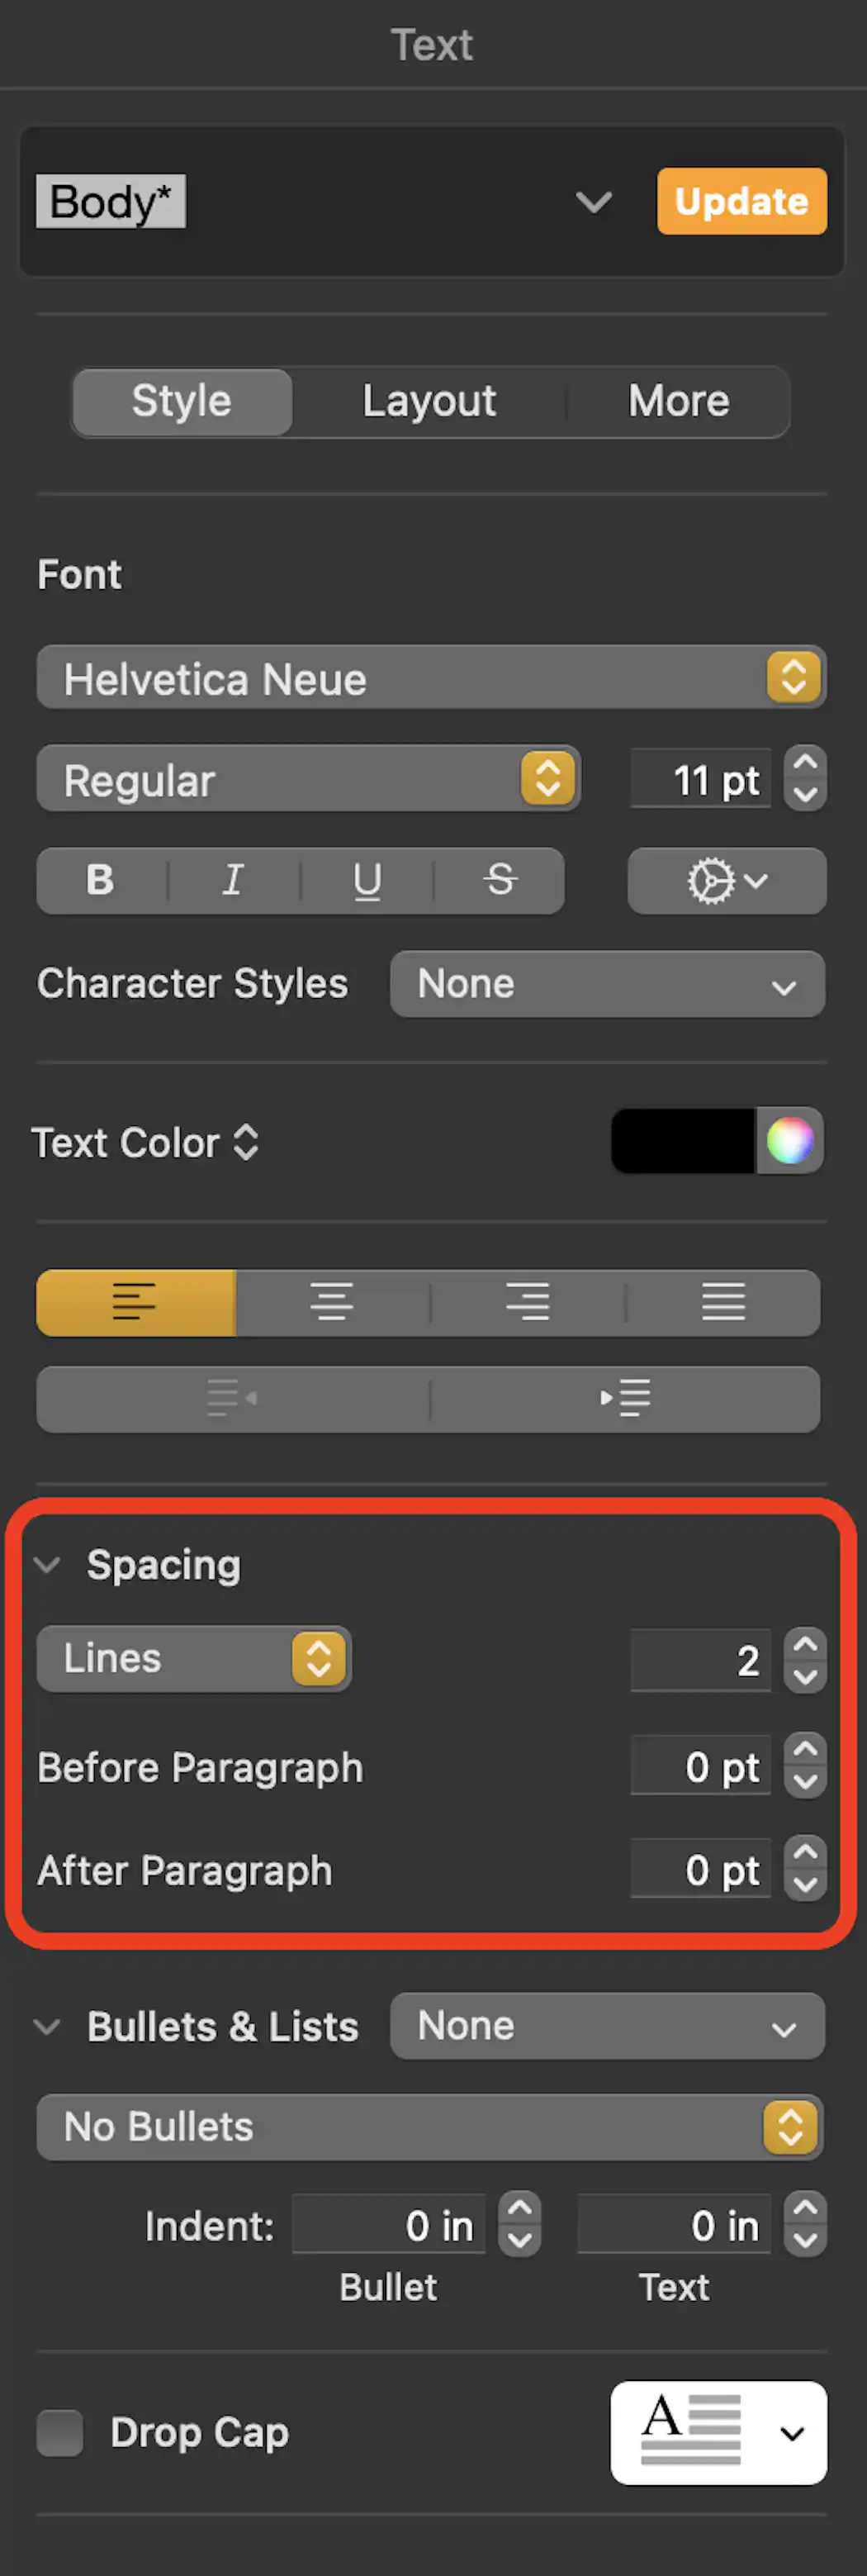The width and height of the screenshot is (867, 2576).
Task: Apply strikethrough formatting
Action: 499,881
